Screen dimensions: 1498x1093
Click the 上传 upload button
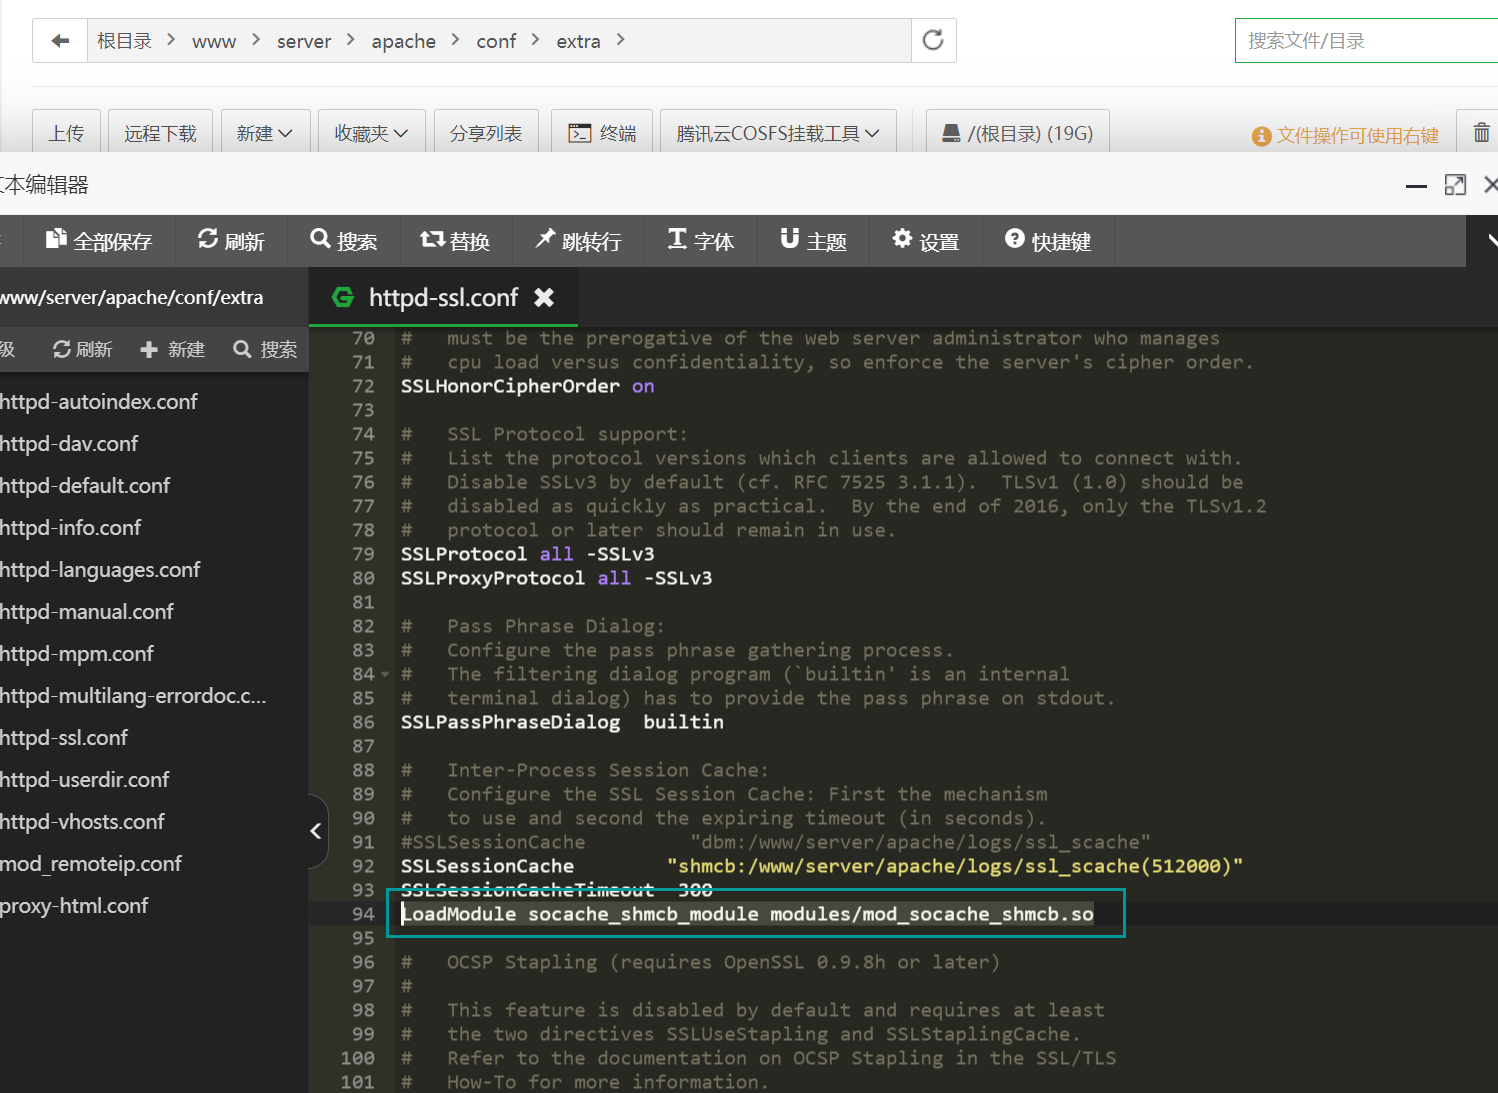66,133
